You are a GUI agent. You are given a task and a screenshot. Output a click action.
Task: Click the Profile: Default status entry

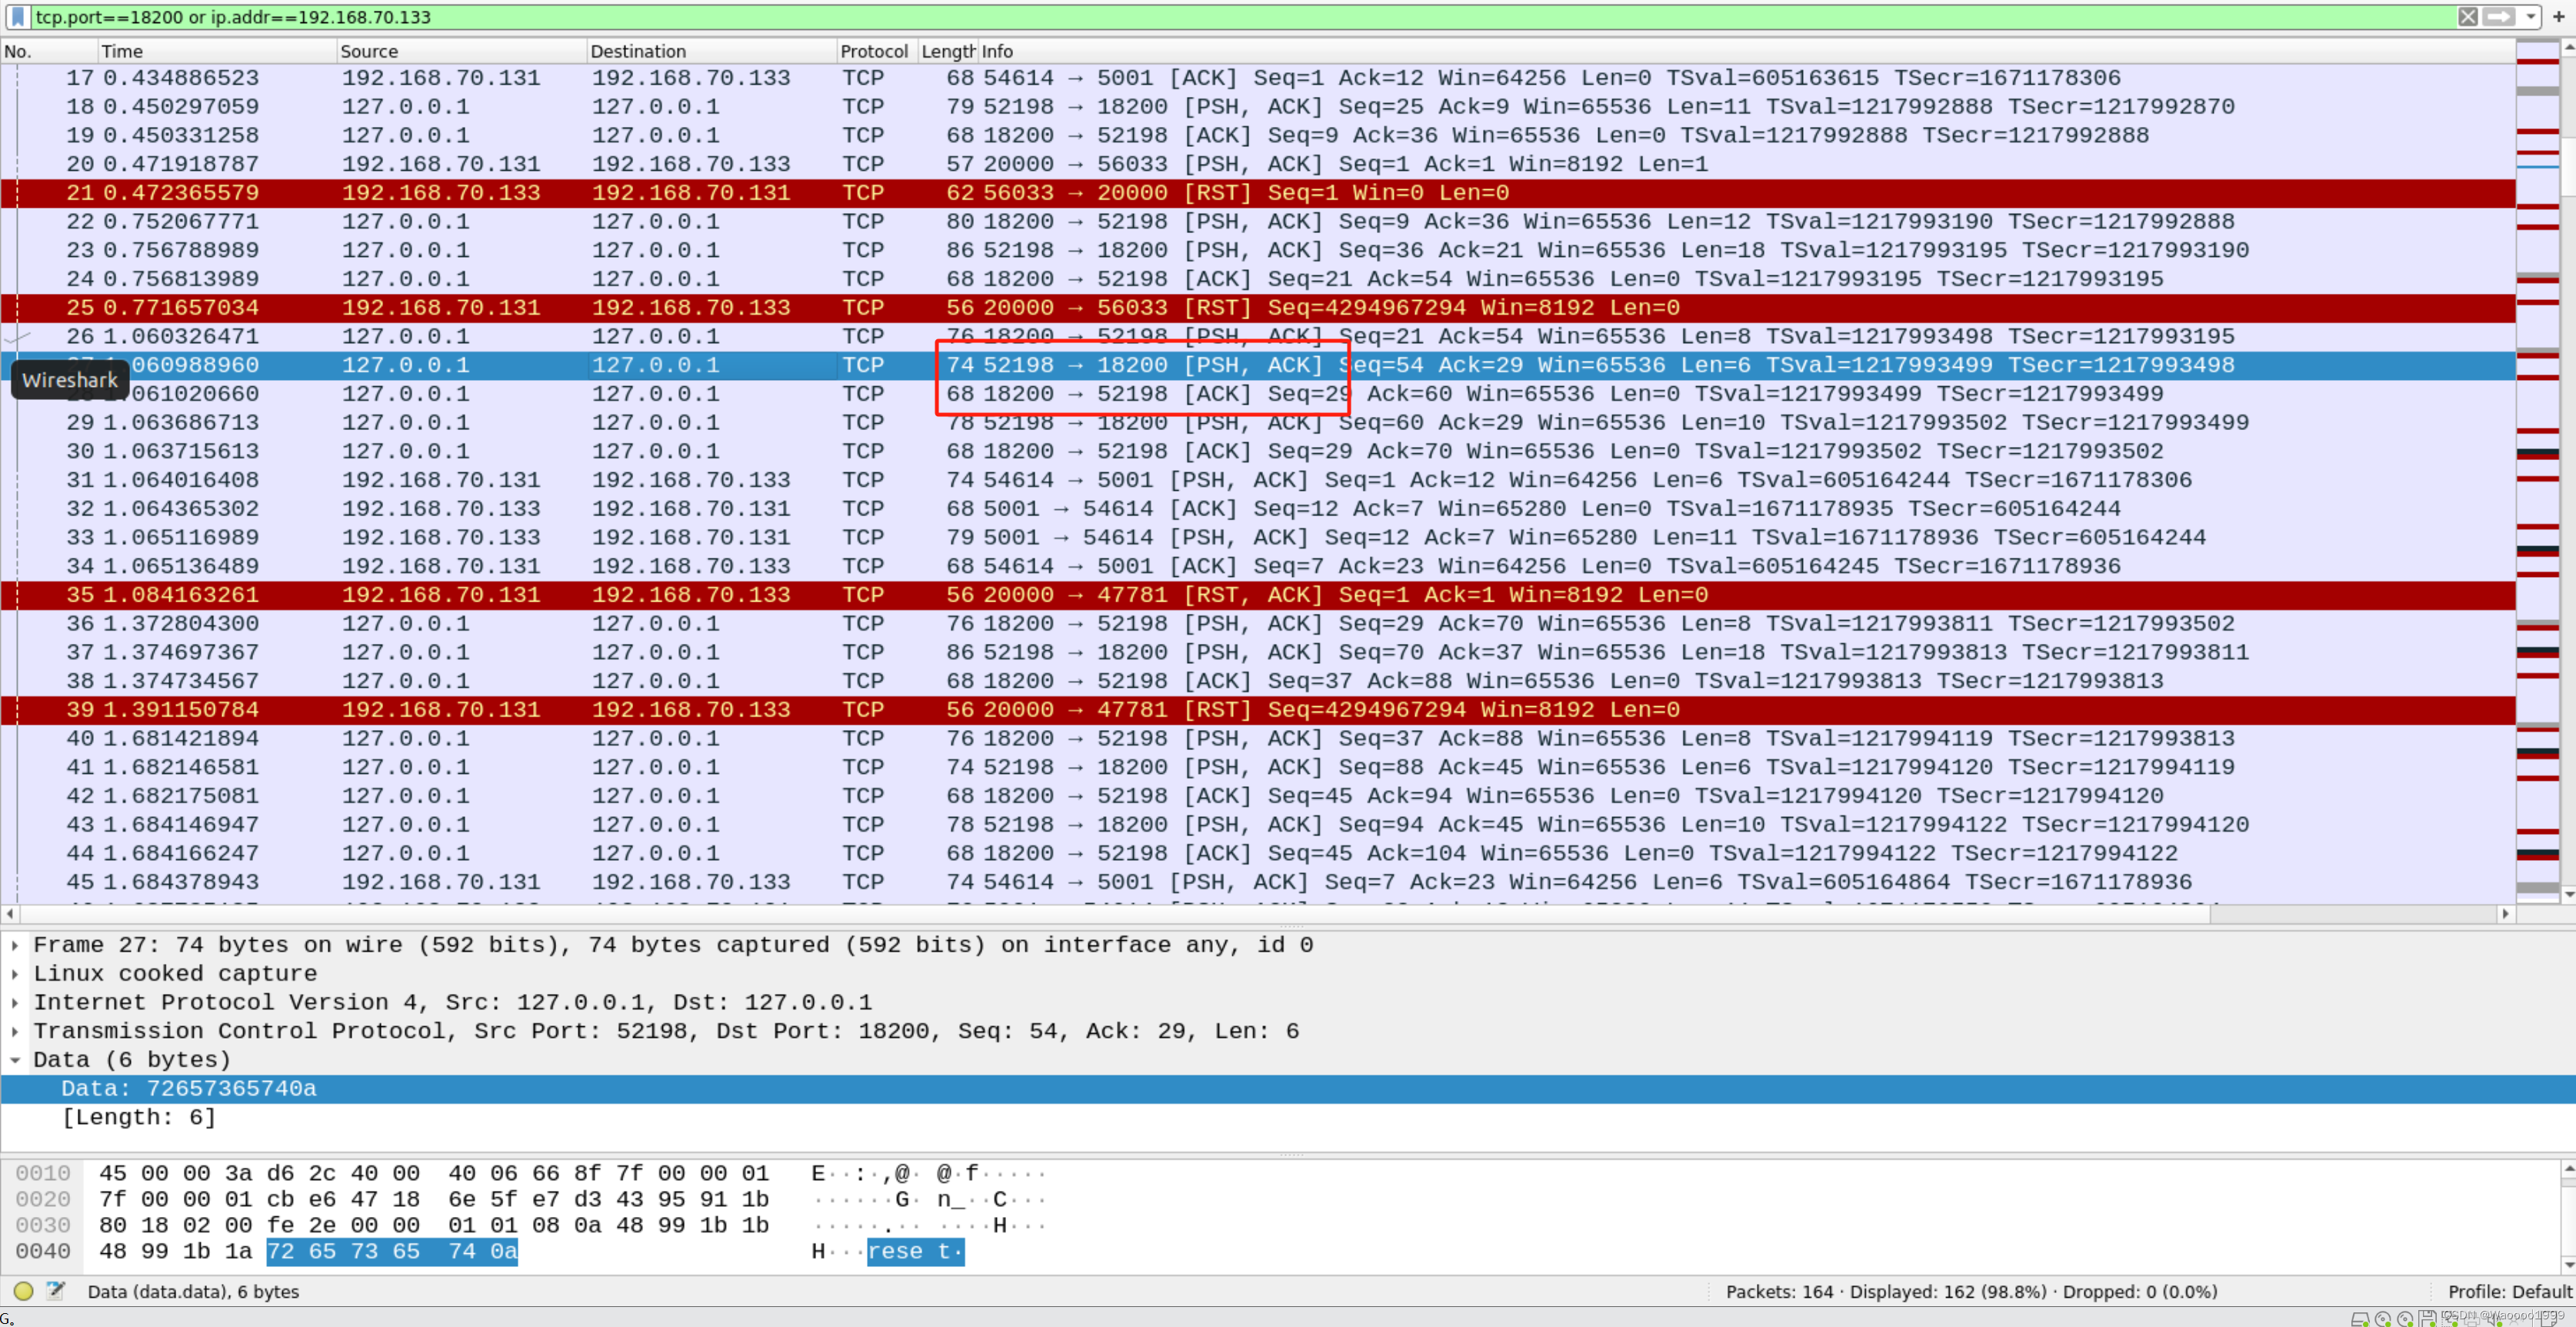2509,1291
